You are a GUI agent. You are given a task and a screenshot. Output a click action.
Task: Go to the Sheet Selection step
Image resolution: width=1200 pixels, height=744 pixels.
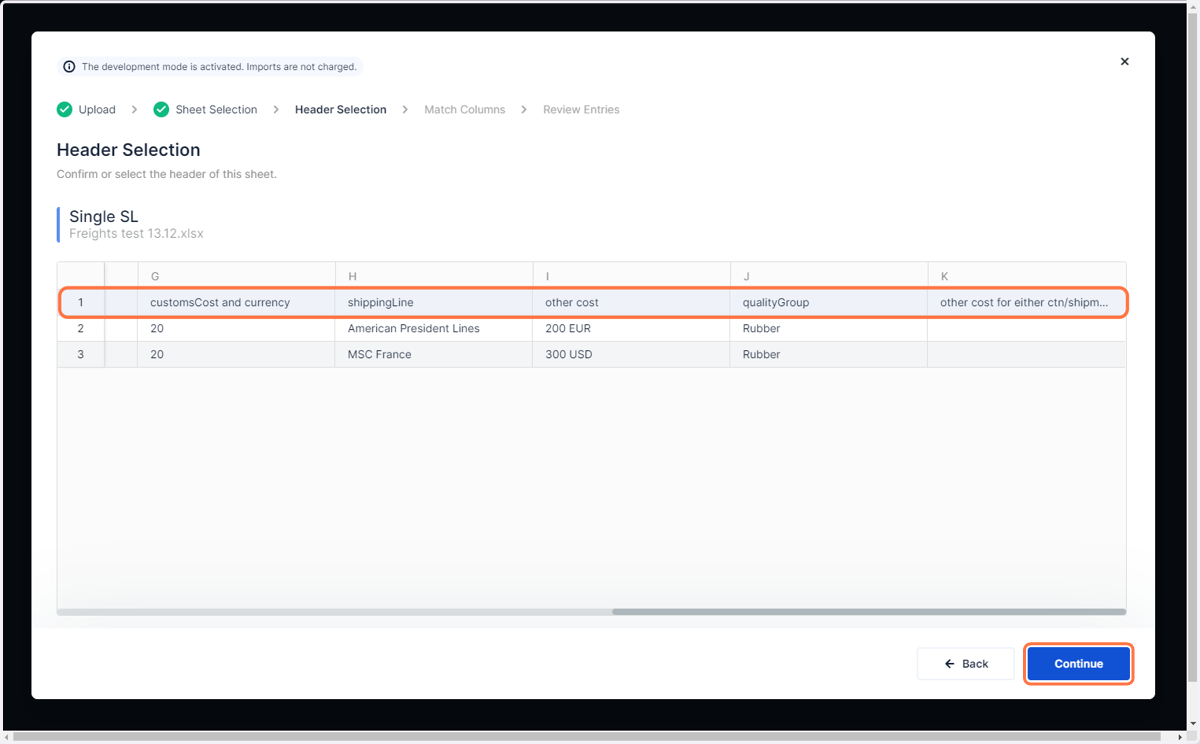pyautogui.click(x=216, y=110)
